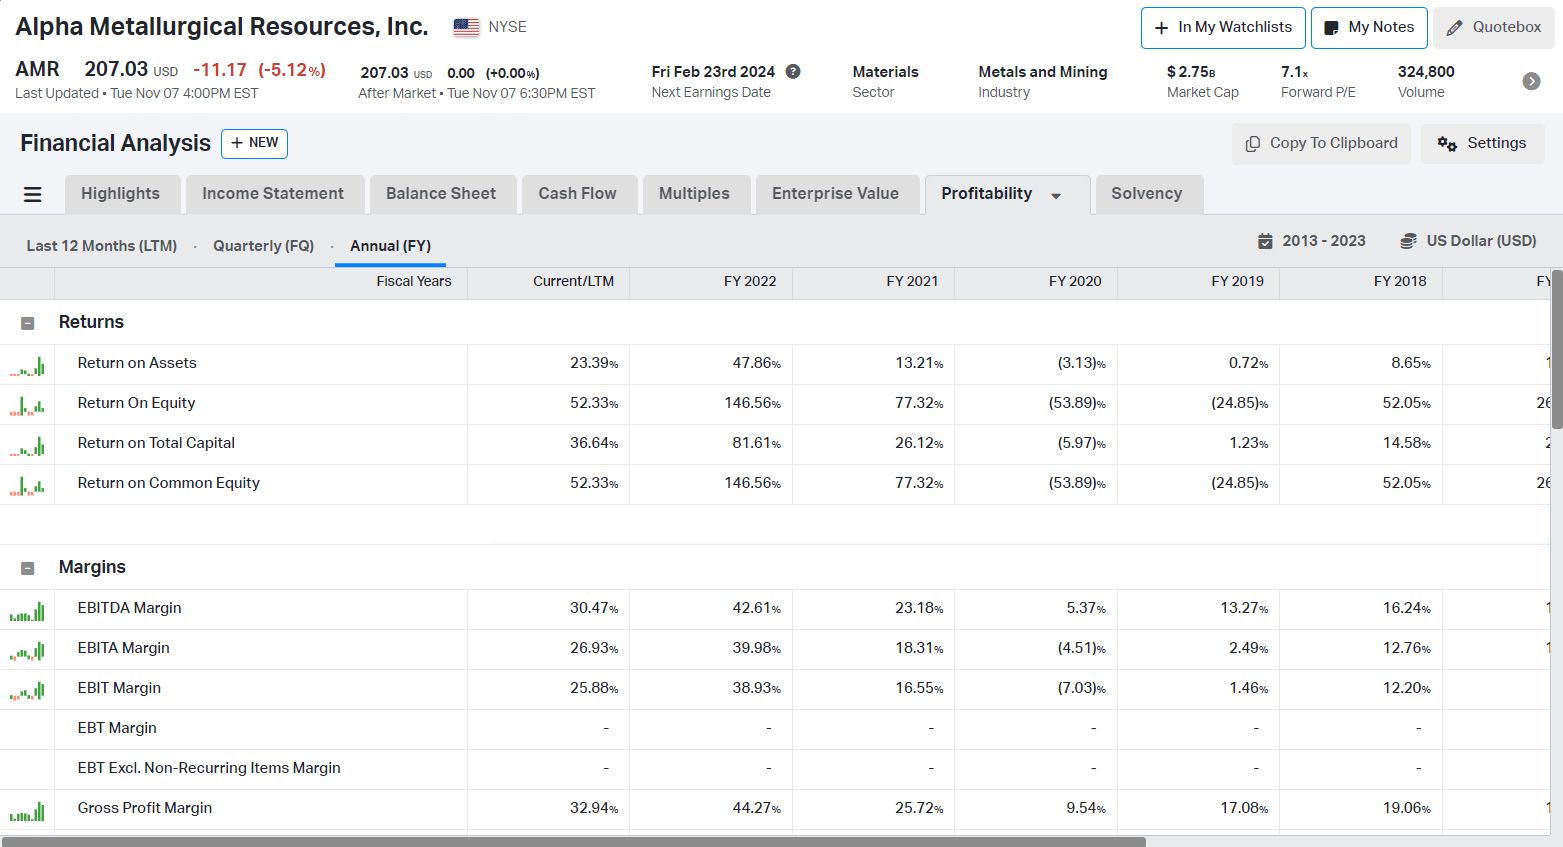
Task: Click Copy To Clipboard button
Action: coord(1321,144)
